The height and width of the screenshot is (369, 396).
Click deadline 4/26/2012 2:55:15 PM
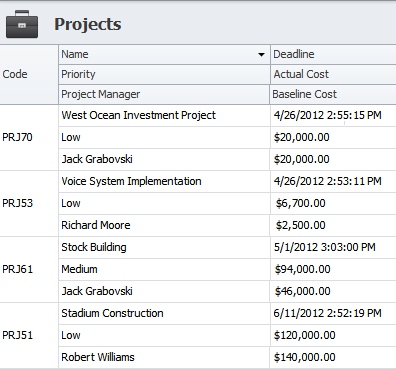click(x=333, y=115)
